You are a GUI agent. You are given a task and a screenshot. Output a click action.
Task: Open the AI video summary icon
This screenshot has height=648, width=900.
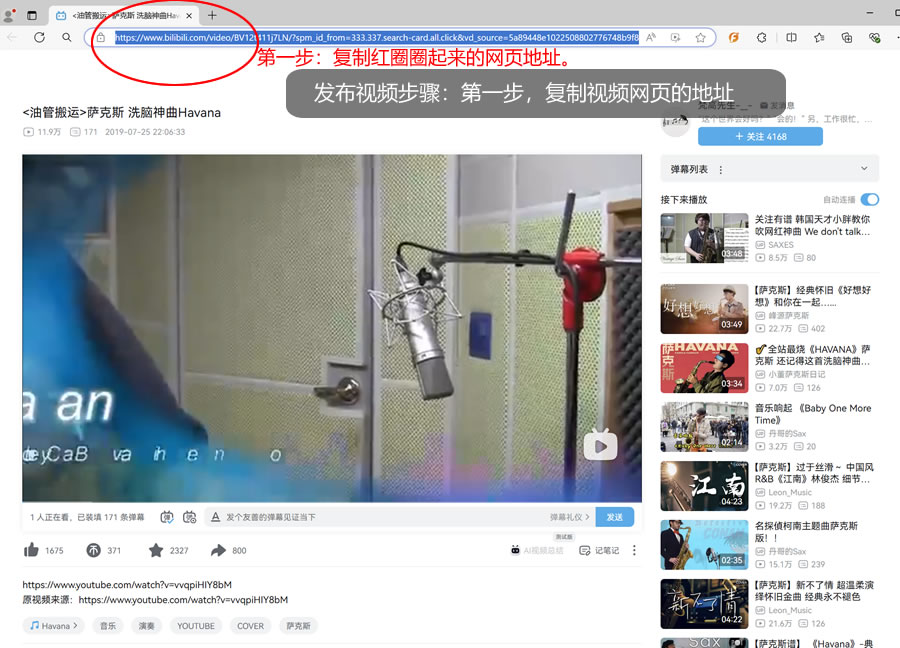515,550
